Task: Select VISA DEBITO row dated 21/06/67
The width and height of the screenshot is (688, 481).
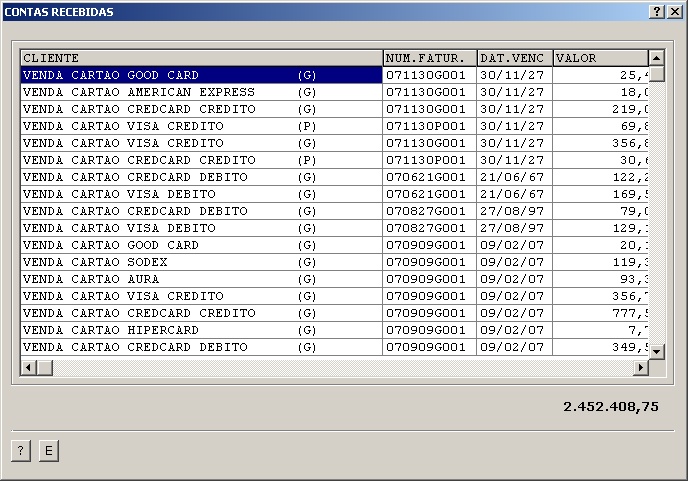Action: pos(334,194)
